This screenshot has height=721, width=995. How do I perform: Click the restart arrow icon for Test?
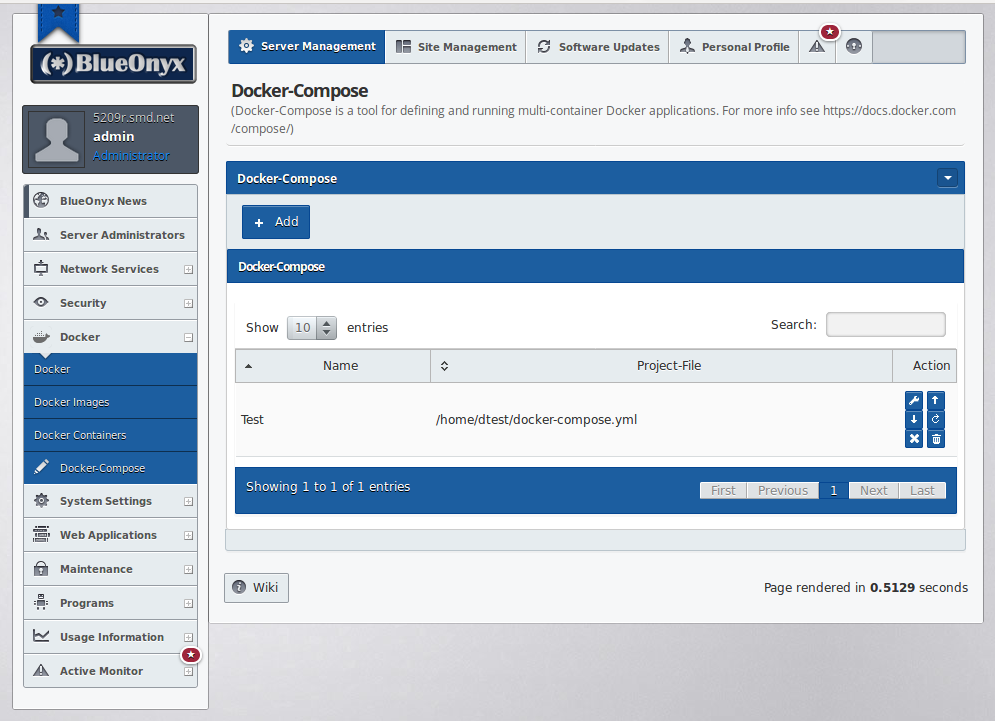935,420
